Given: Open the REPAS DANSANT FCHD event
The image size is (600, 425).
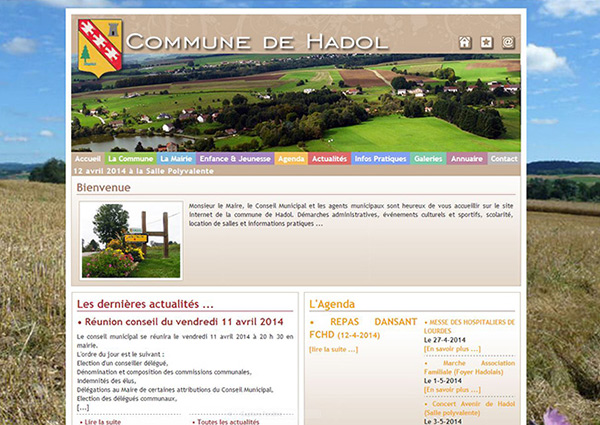Looking at the screenshot, I should point(363,328).
